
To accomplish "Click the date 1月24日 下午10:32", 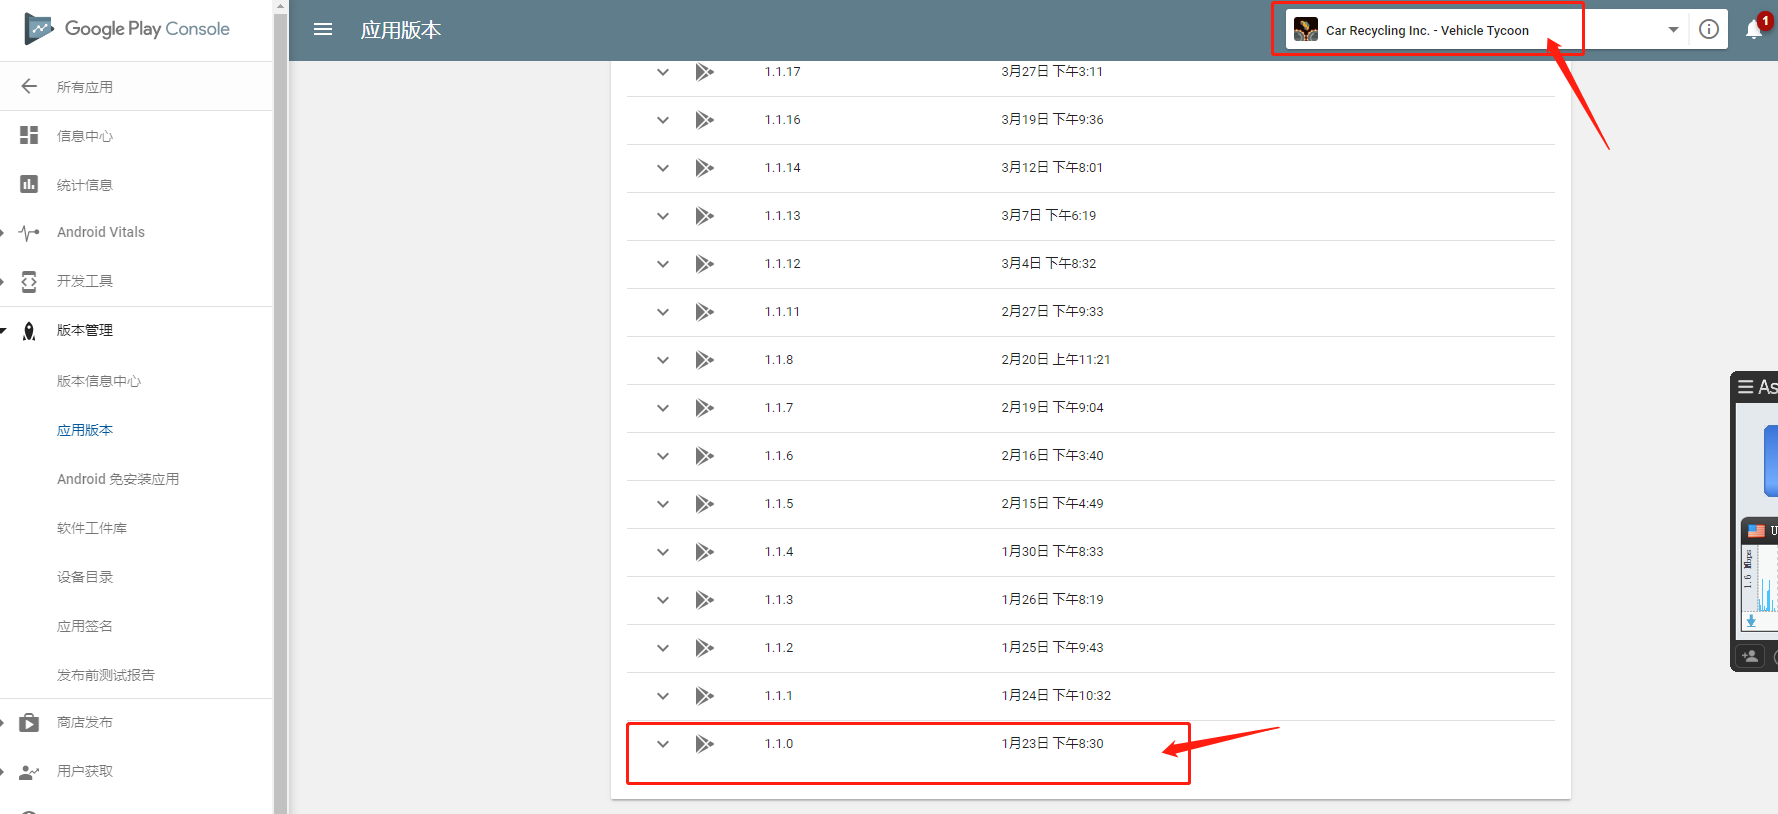I will [1056, 695].
